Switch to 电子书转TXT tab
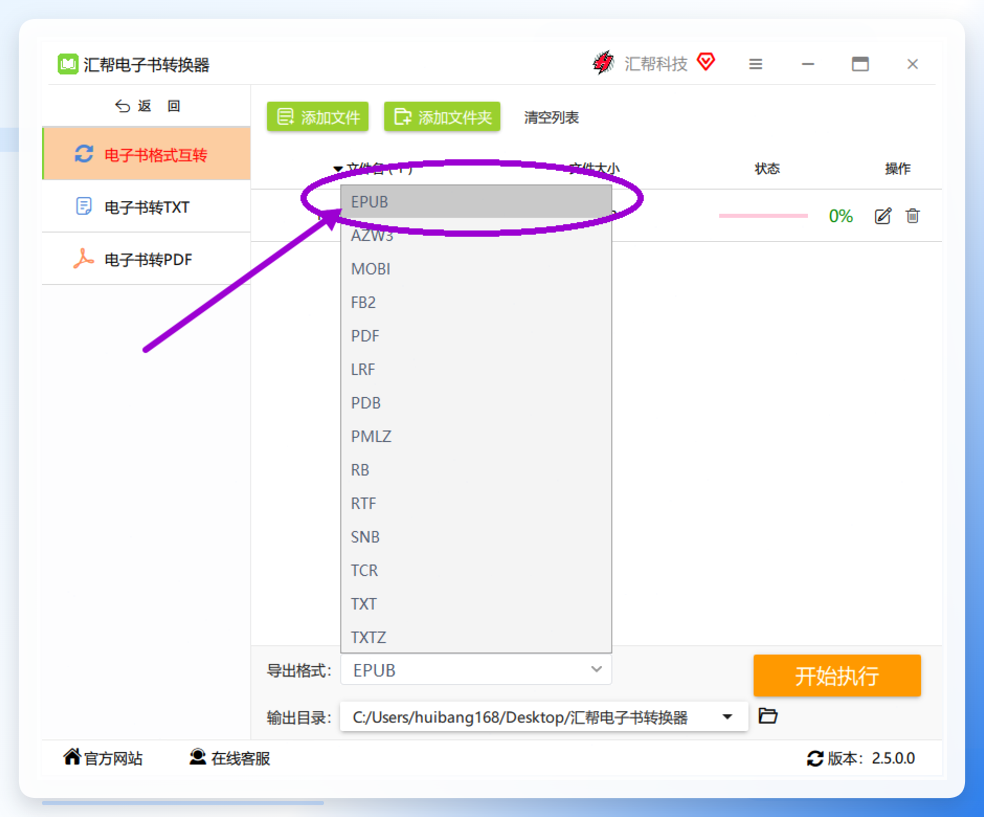The image size is (984, 817). pyautogui.click(x=146, y=206)
